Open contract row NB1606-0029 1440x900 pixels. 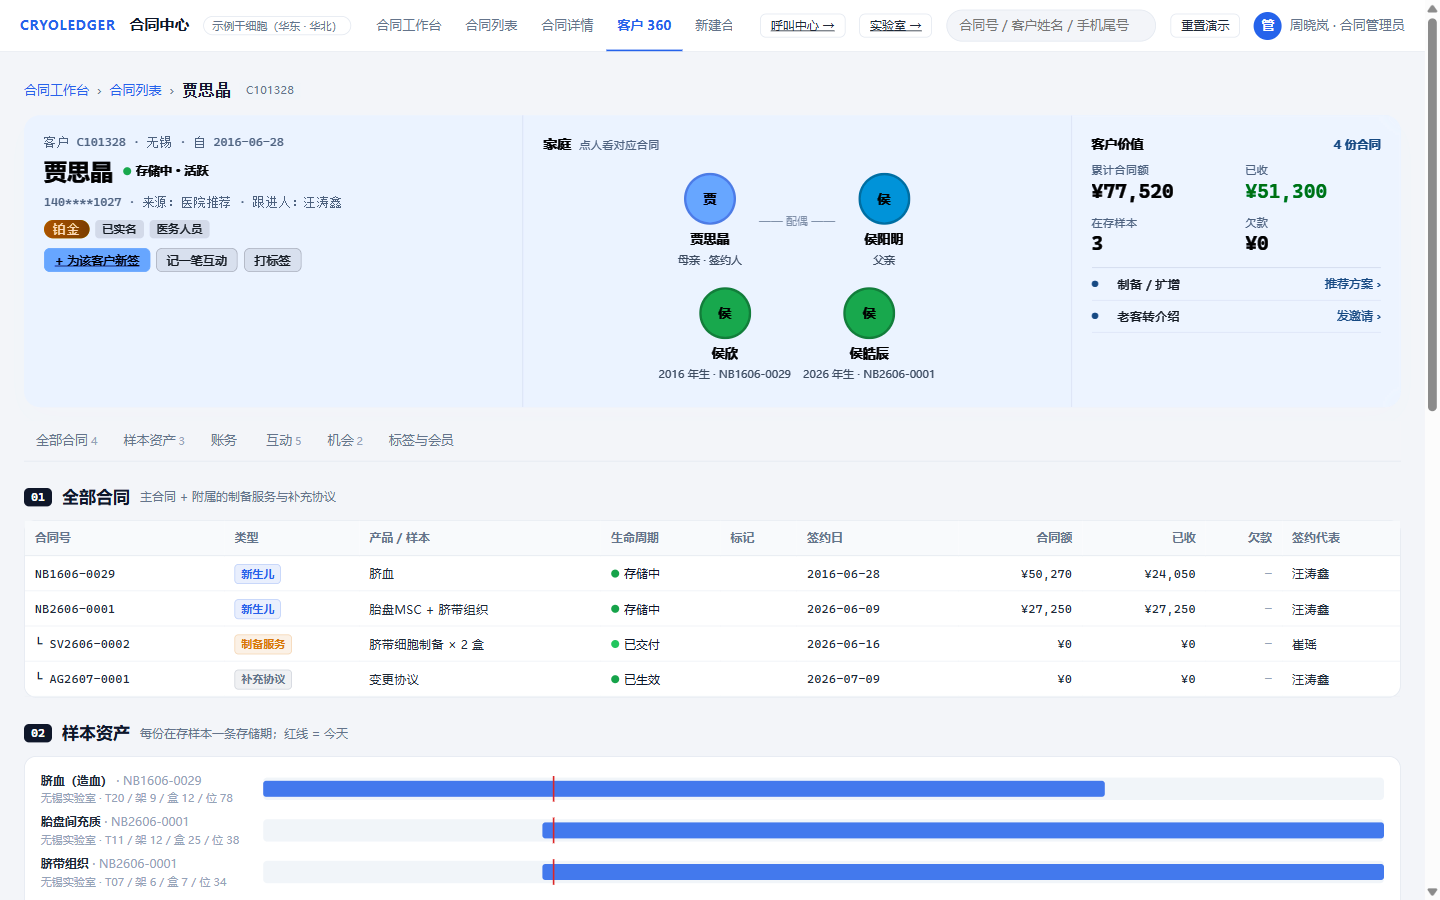712,574
